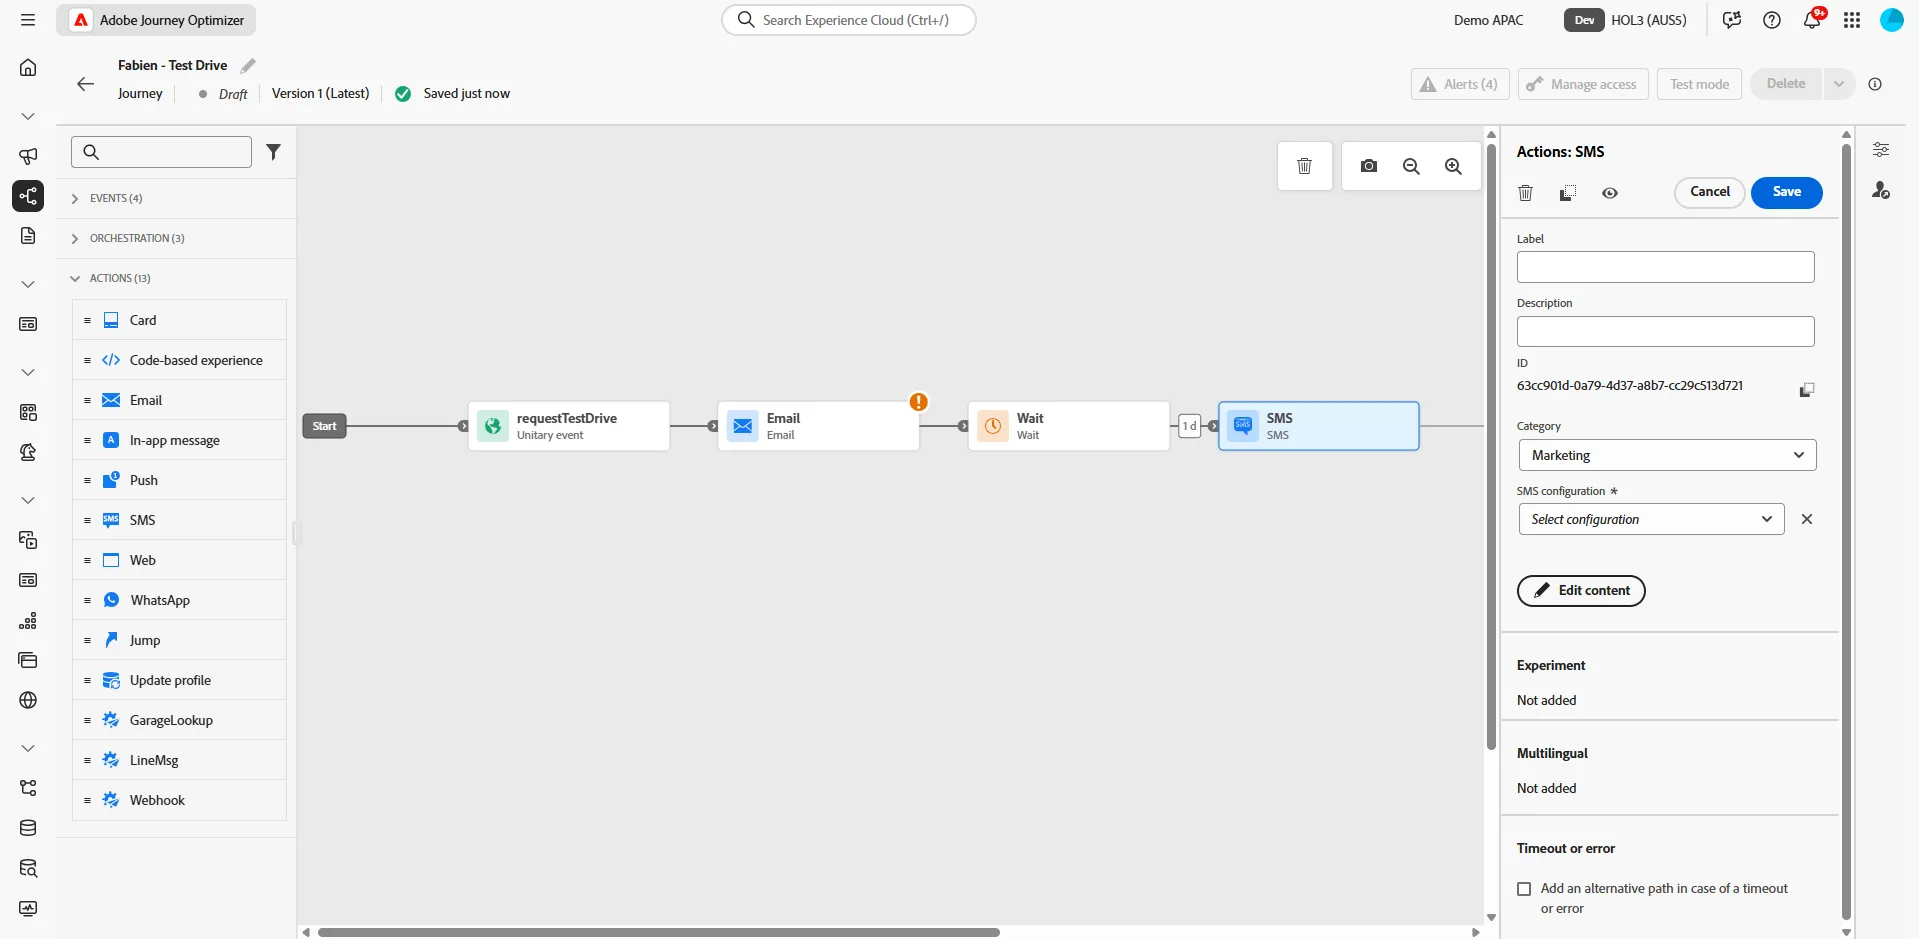Click the trash icon in Actions: SMS panel
This screenshot has height=939, width=1919.
(x=1525, y=193)
